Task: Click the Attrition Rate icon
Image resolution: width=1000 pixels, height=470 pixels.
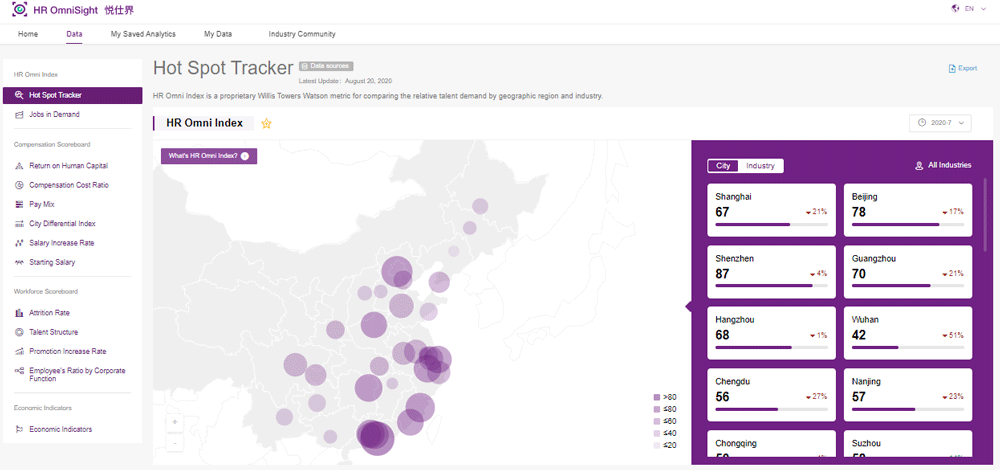Action: [18, 313]
